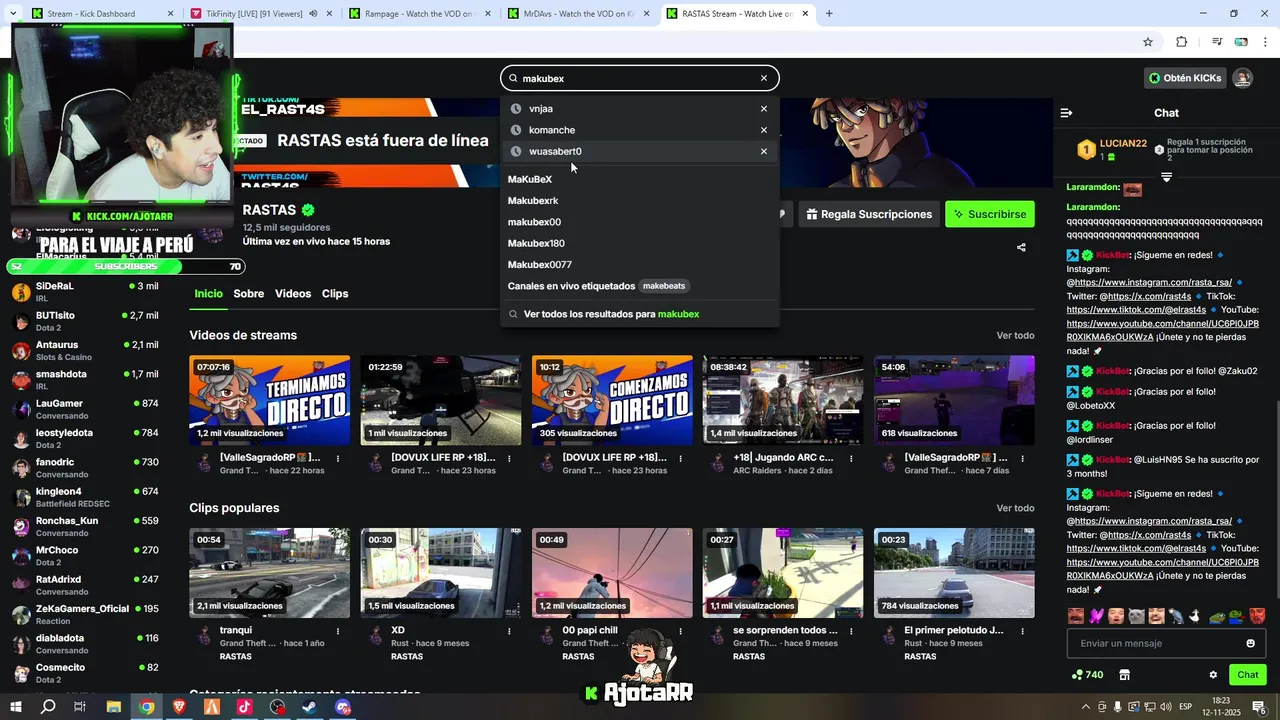Select Makubex180 search suggestion
Image resolution: width=1280 pixels, height=720 pixels.
(x=640, y=243)
